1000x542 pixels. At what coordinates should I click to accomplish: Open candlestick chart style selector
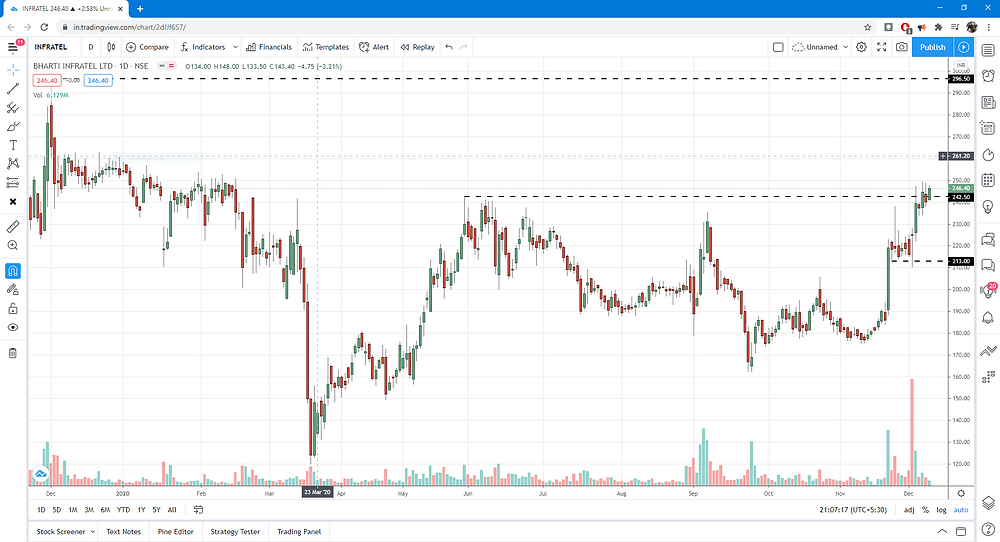[x=111, y=47]
